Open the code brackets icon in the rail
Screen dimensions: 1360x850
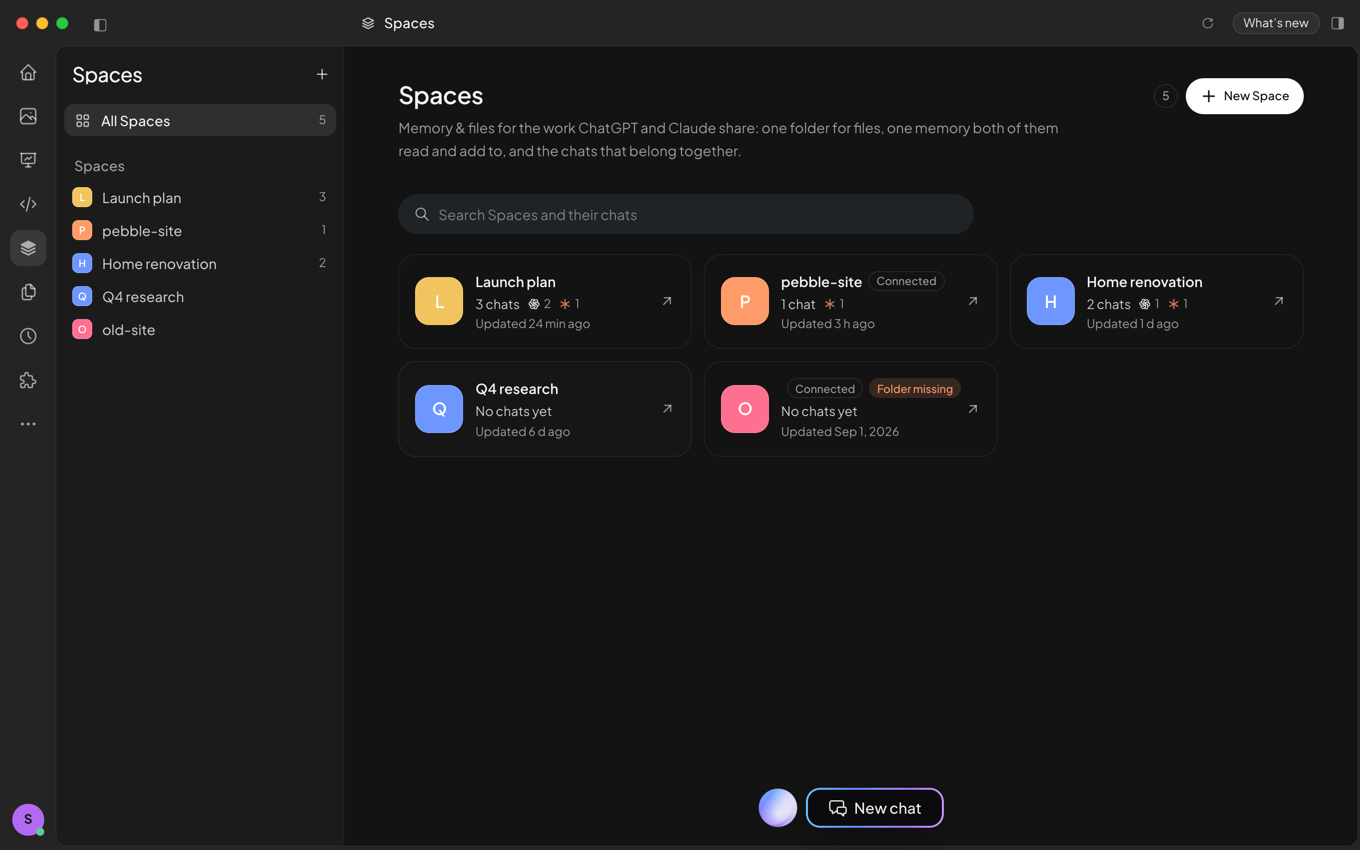(x=28, y=204)
